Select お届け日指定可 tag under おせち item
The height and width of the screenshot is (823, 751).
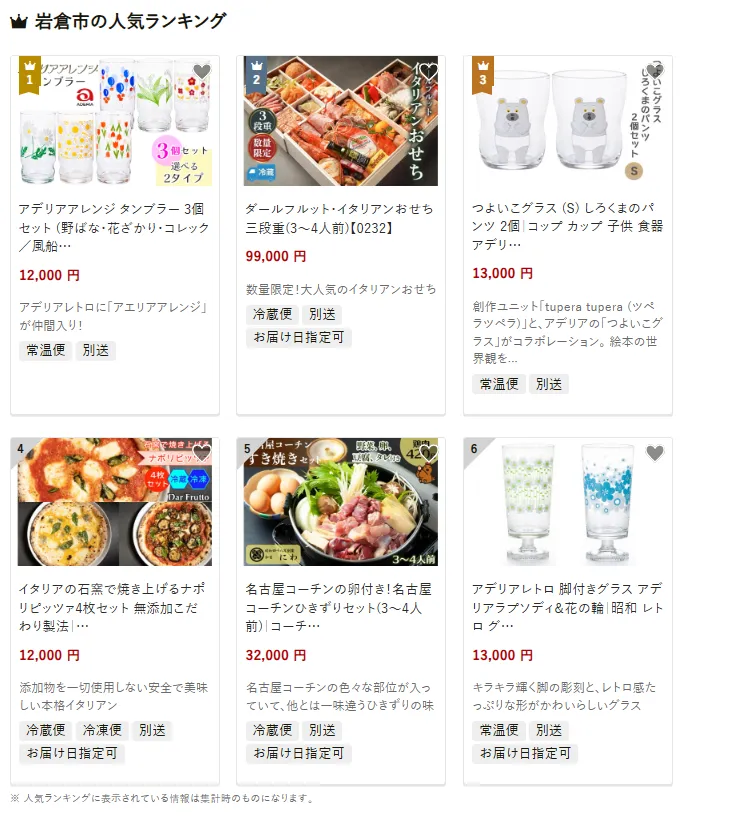click(299, 337)
